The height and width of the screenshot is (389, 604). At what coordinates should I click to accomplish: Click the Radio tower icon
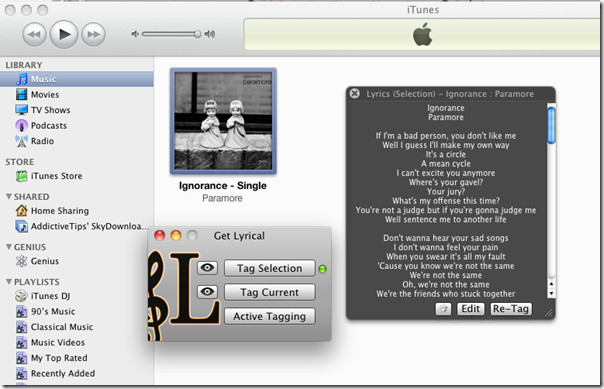pyautogui.click(x=22, y=141)
